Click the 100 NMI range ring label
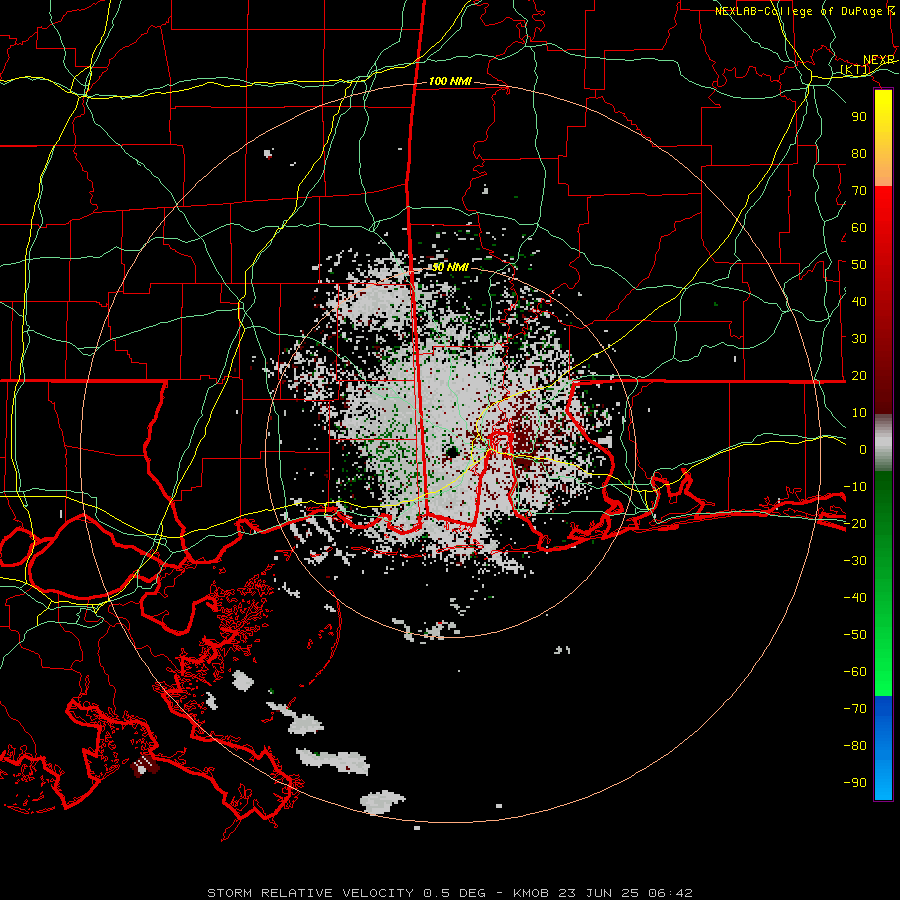The image size is (900, 900). [x=450, y=82]
